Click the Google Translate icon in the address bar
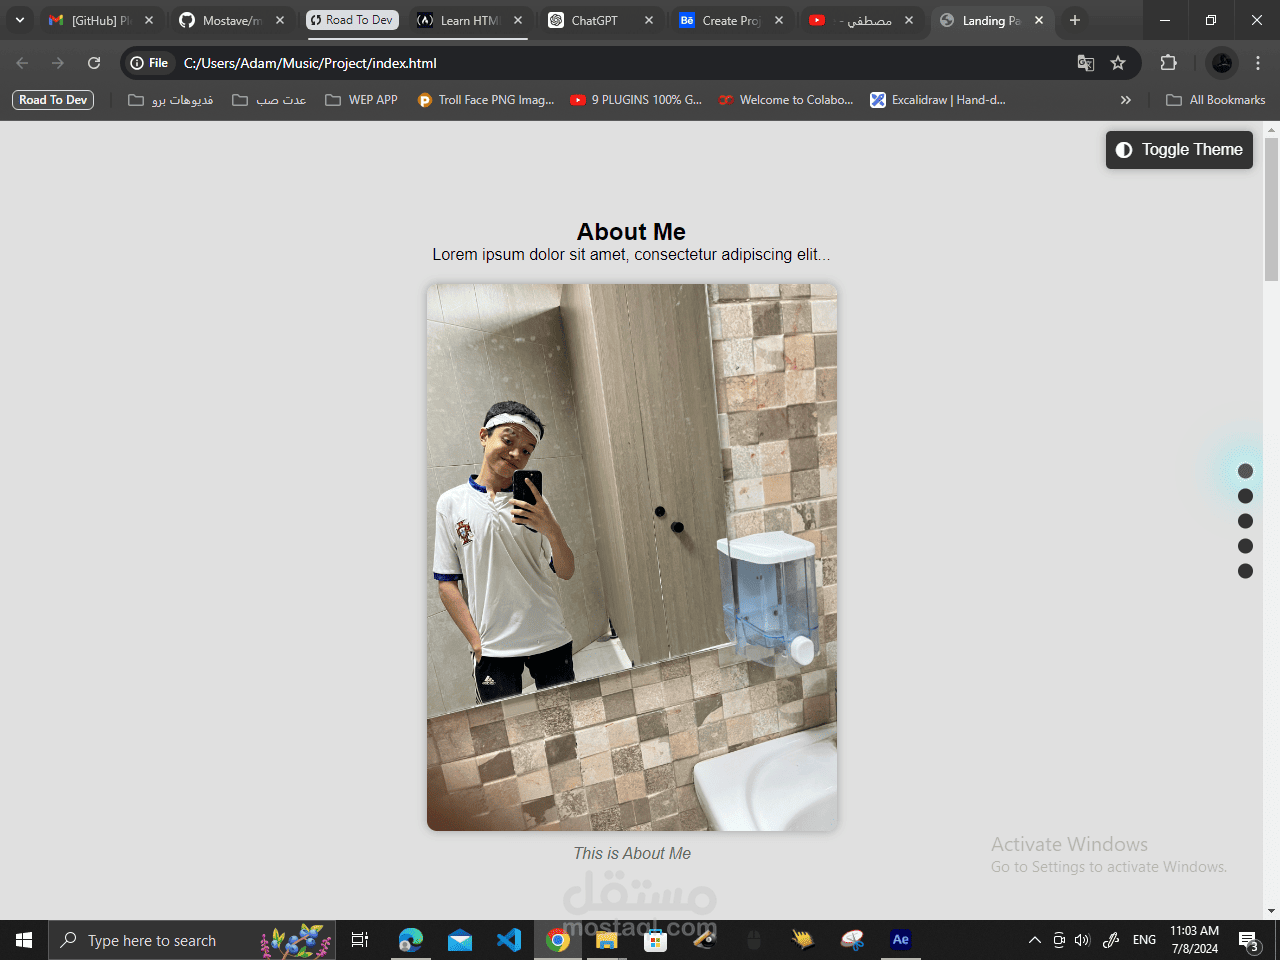This screenshot has width=1280, height=960. click(1086, 63)
